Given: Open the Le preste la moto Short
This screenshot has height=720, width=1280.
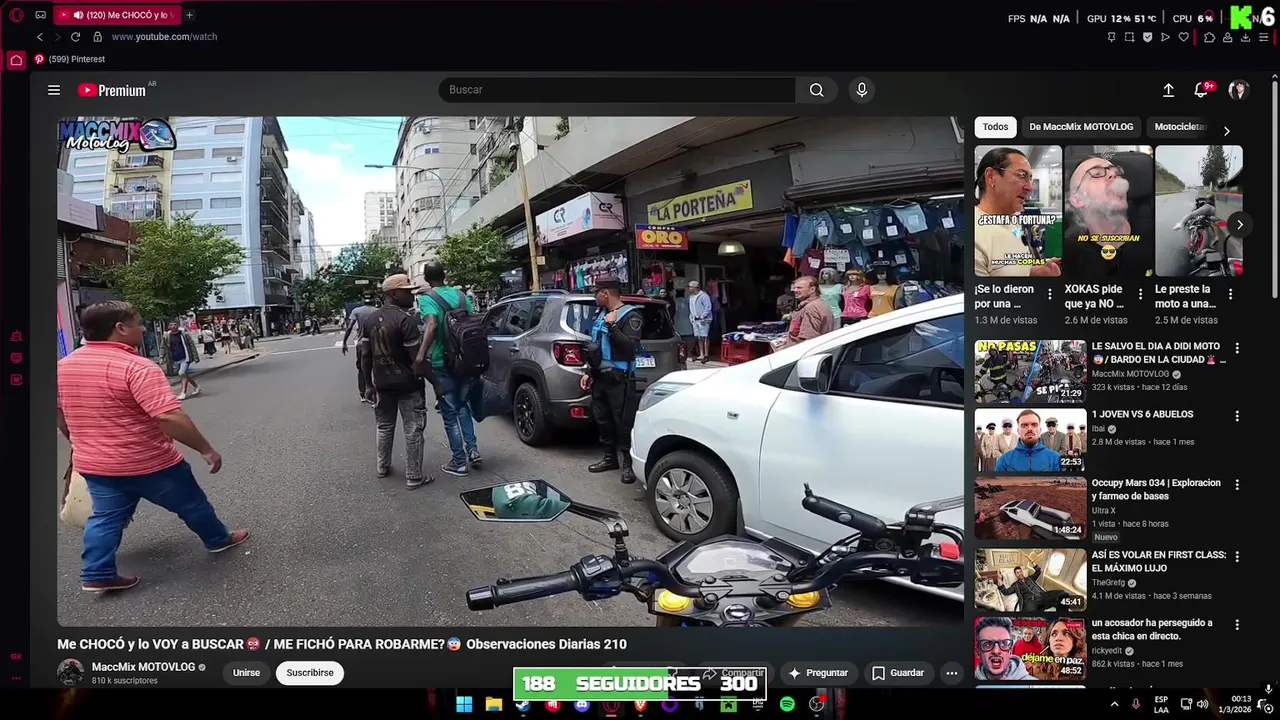Looking at the screenshot, I should (1198, 211).
